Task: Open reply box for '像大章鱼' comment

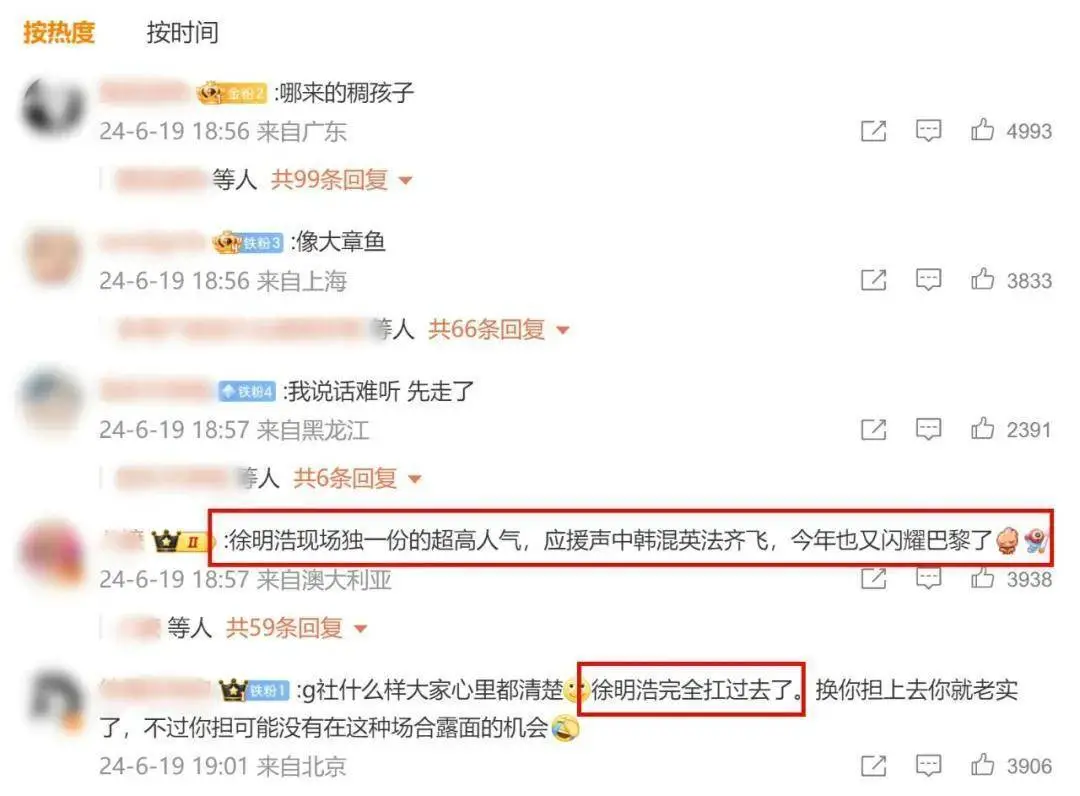Action: (x=928, y=280)
